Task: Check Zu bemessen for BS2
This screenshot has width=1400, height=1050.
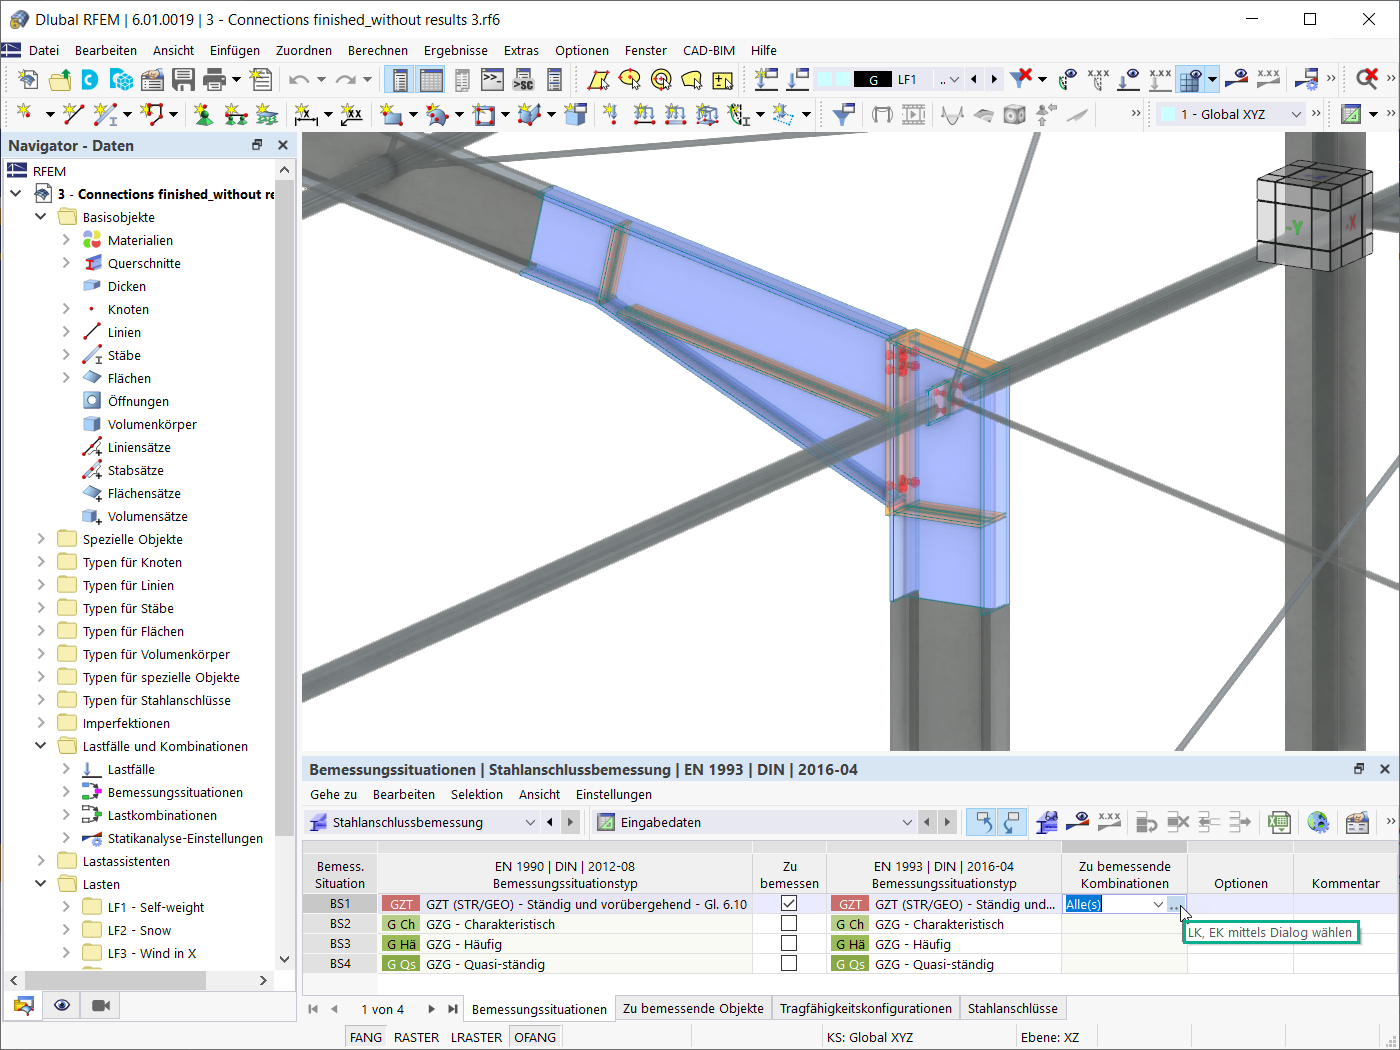Action: point(789,924)
